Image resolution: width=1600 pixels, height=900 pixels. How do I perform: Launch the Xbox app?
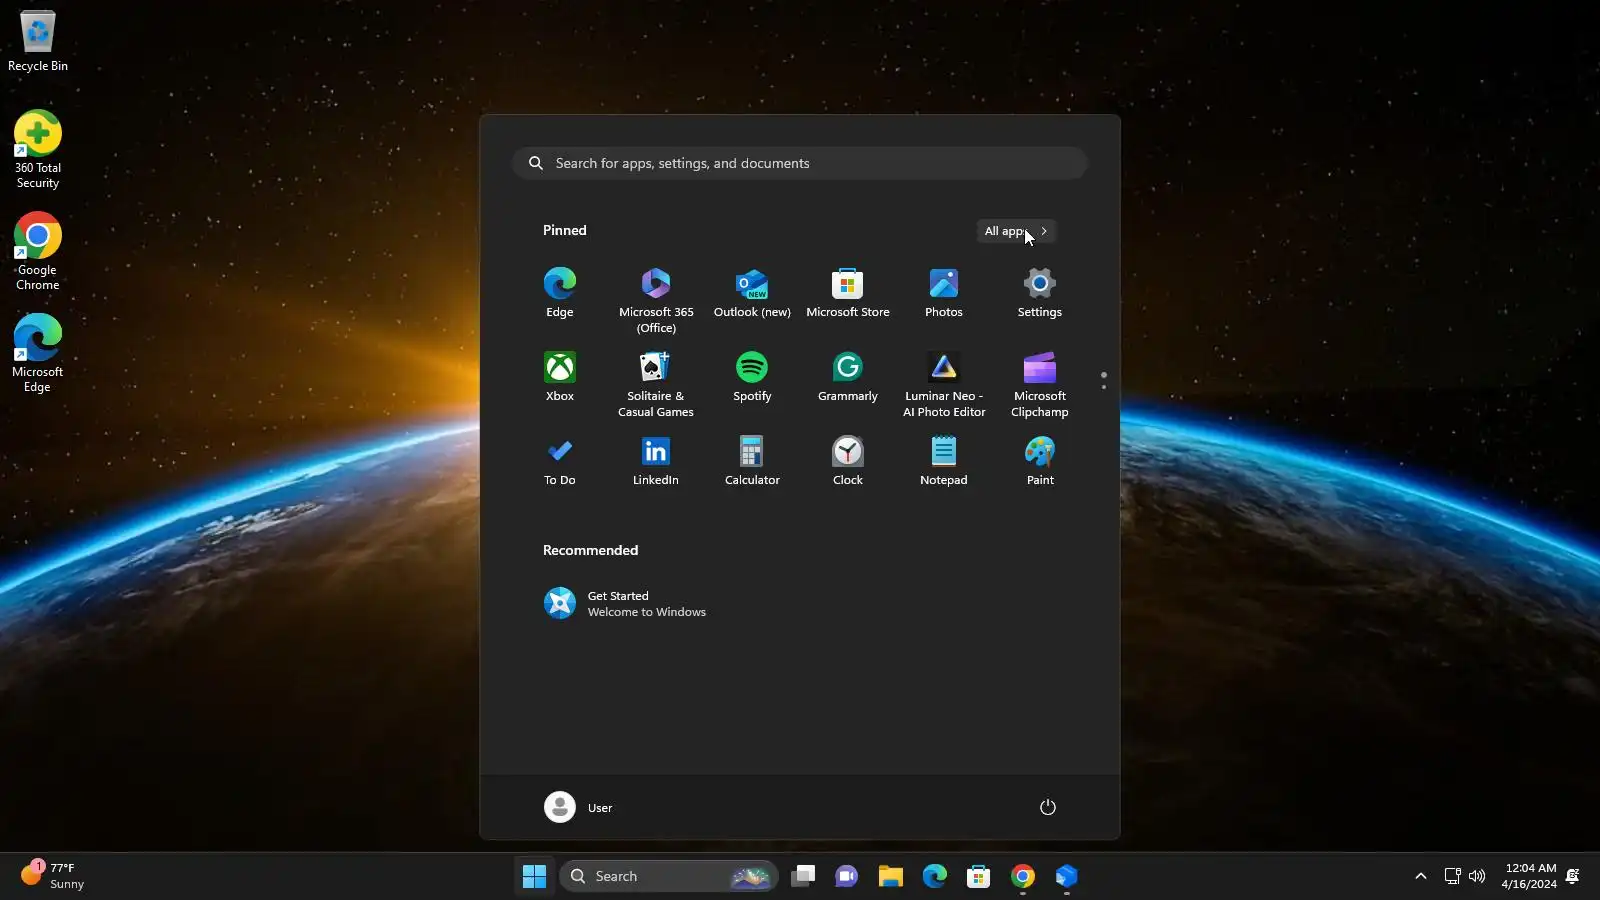tap(560, 377)
